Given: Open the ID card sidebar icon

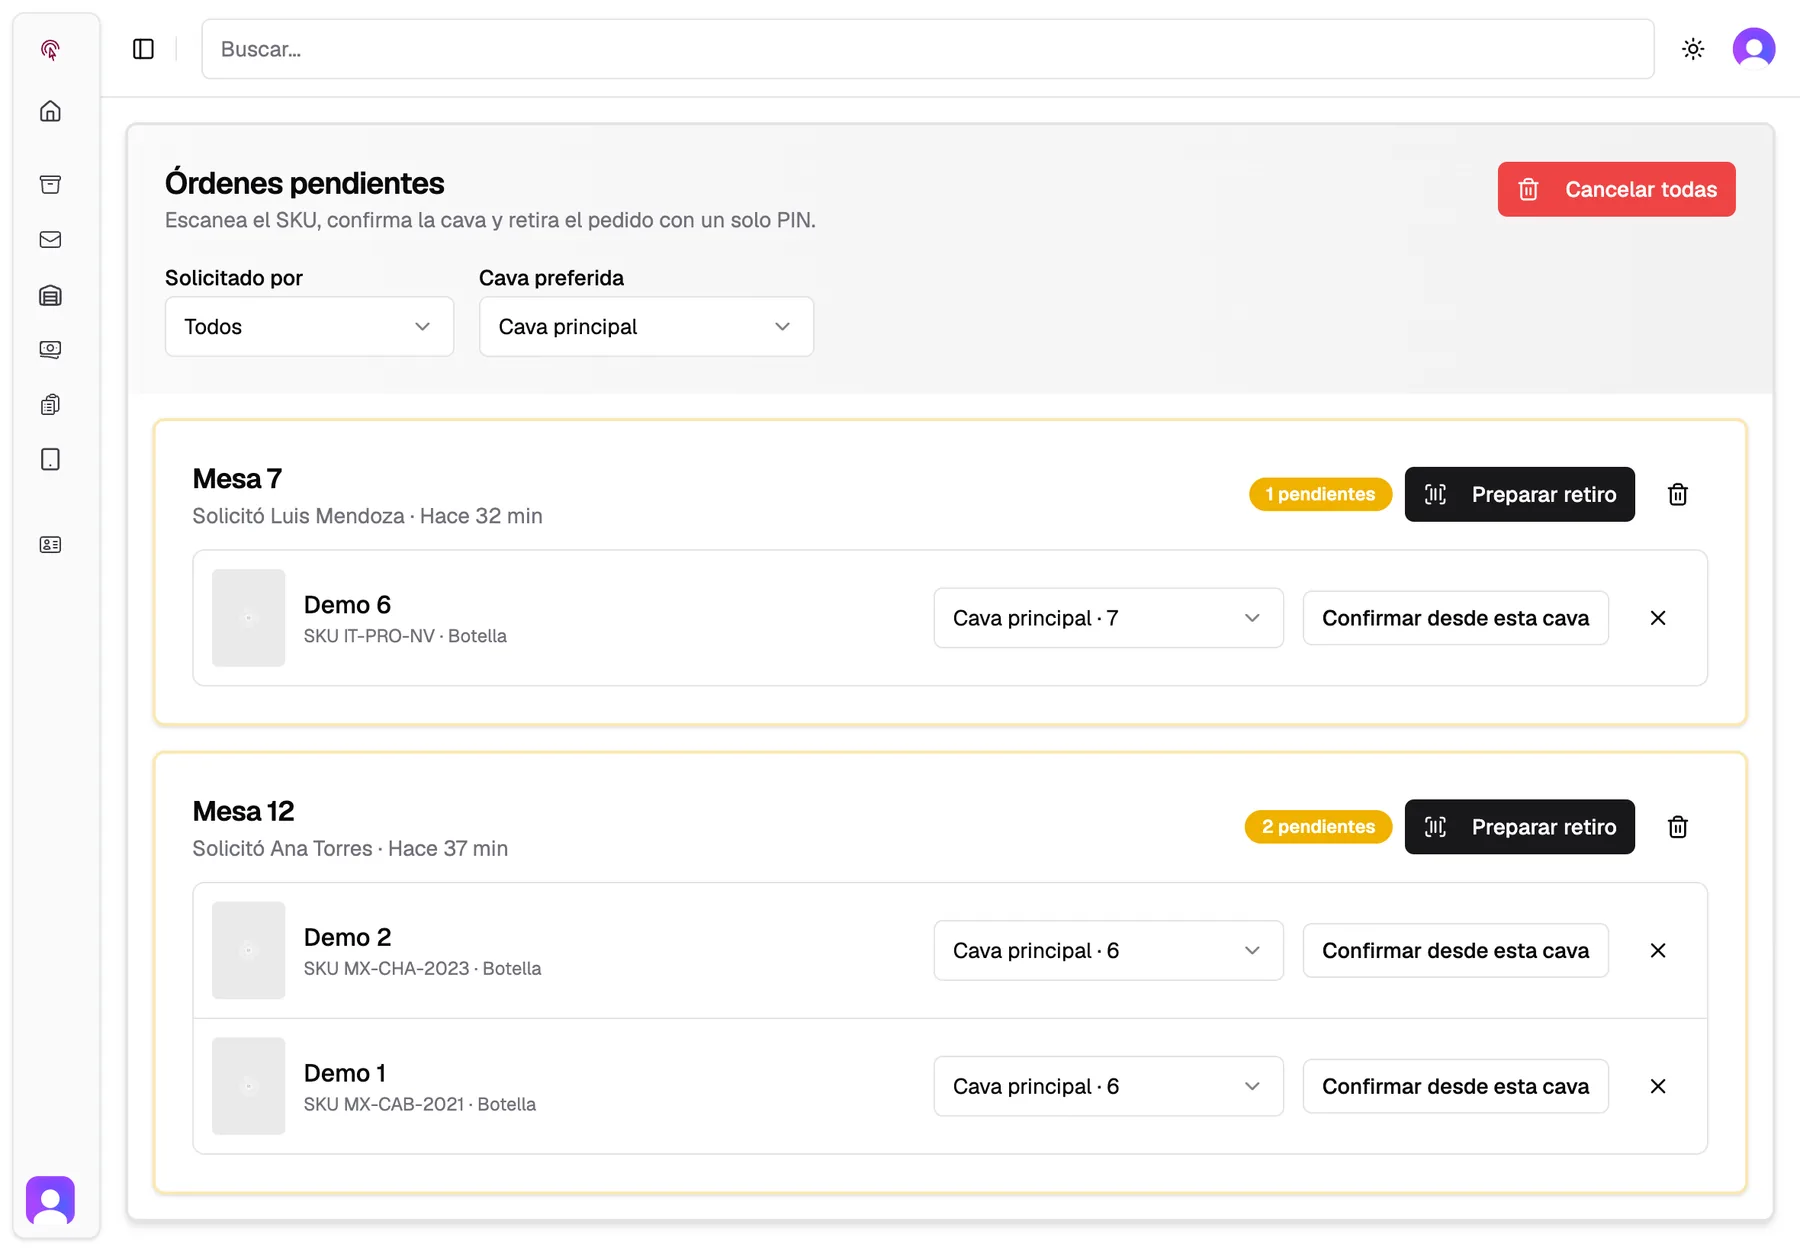Looking at the screenshot, I should tap(50, 544).
